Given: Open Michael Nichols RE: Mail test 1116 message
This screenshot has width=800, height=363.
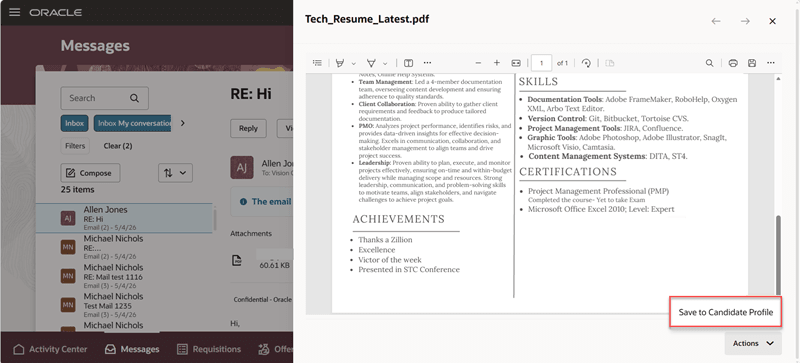Looking at the screenshot, I should tap(124, 277).
